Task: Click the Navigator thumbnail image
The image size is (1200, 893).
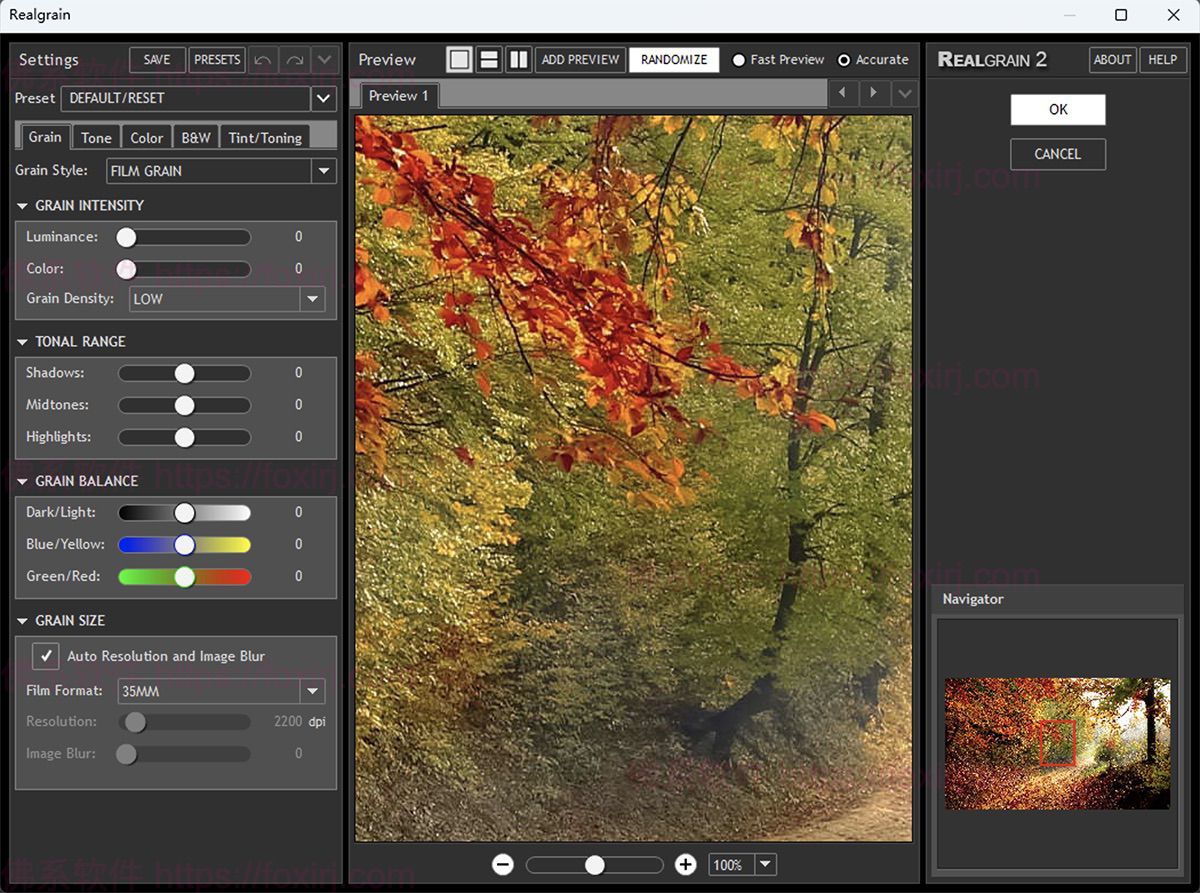Action: 1057,743
